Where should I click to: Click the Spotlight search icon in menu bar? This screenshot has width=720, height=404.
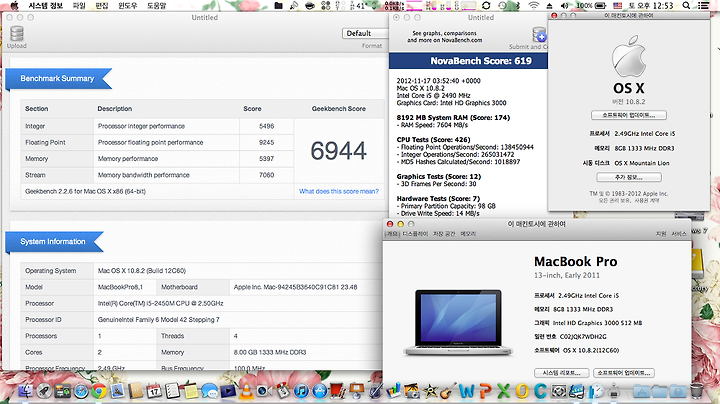pos(686,6)
